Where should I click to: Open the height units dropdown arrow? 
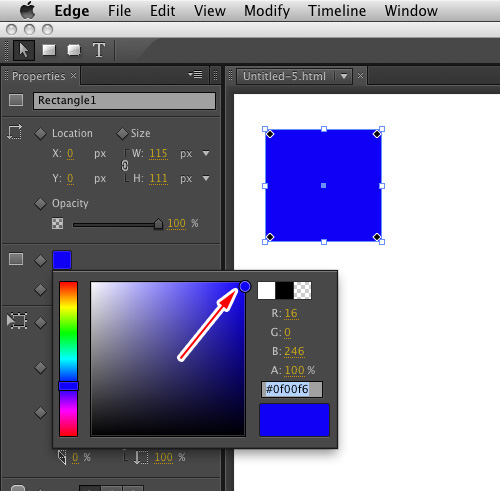tap(206, 178)
